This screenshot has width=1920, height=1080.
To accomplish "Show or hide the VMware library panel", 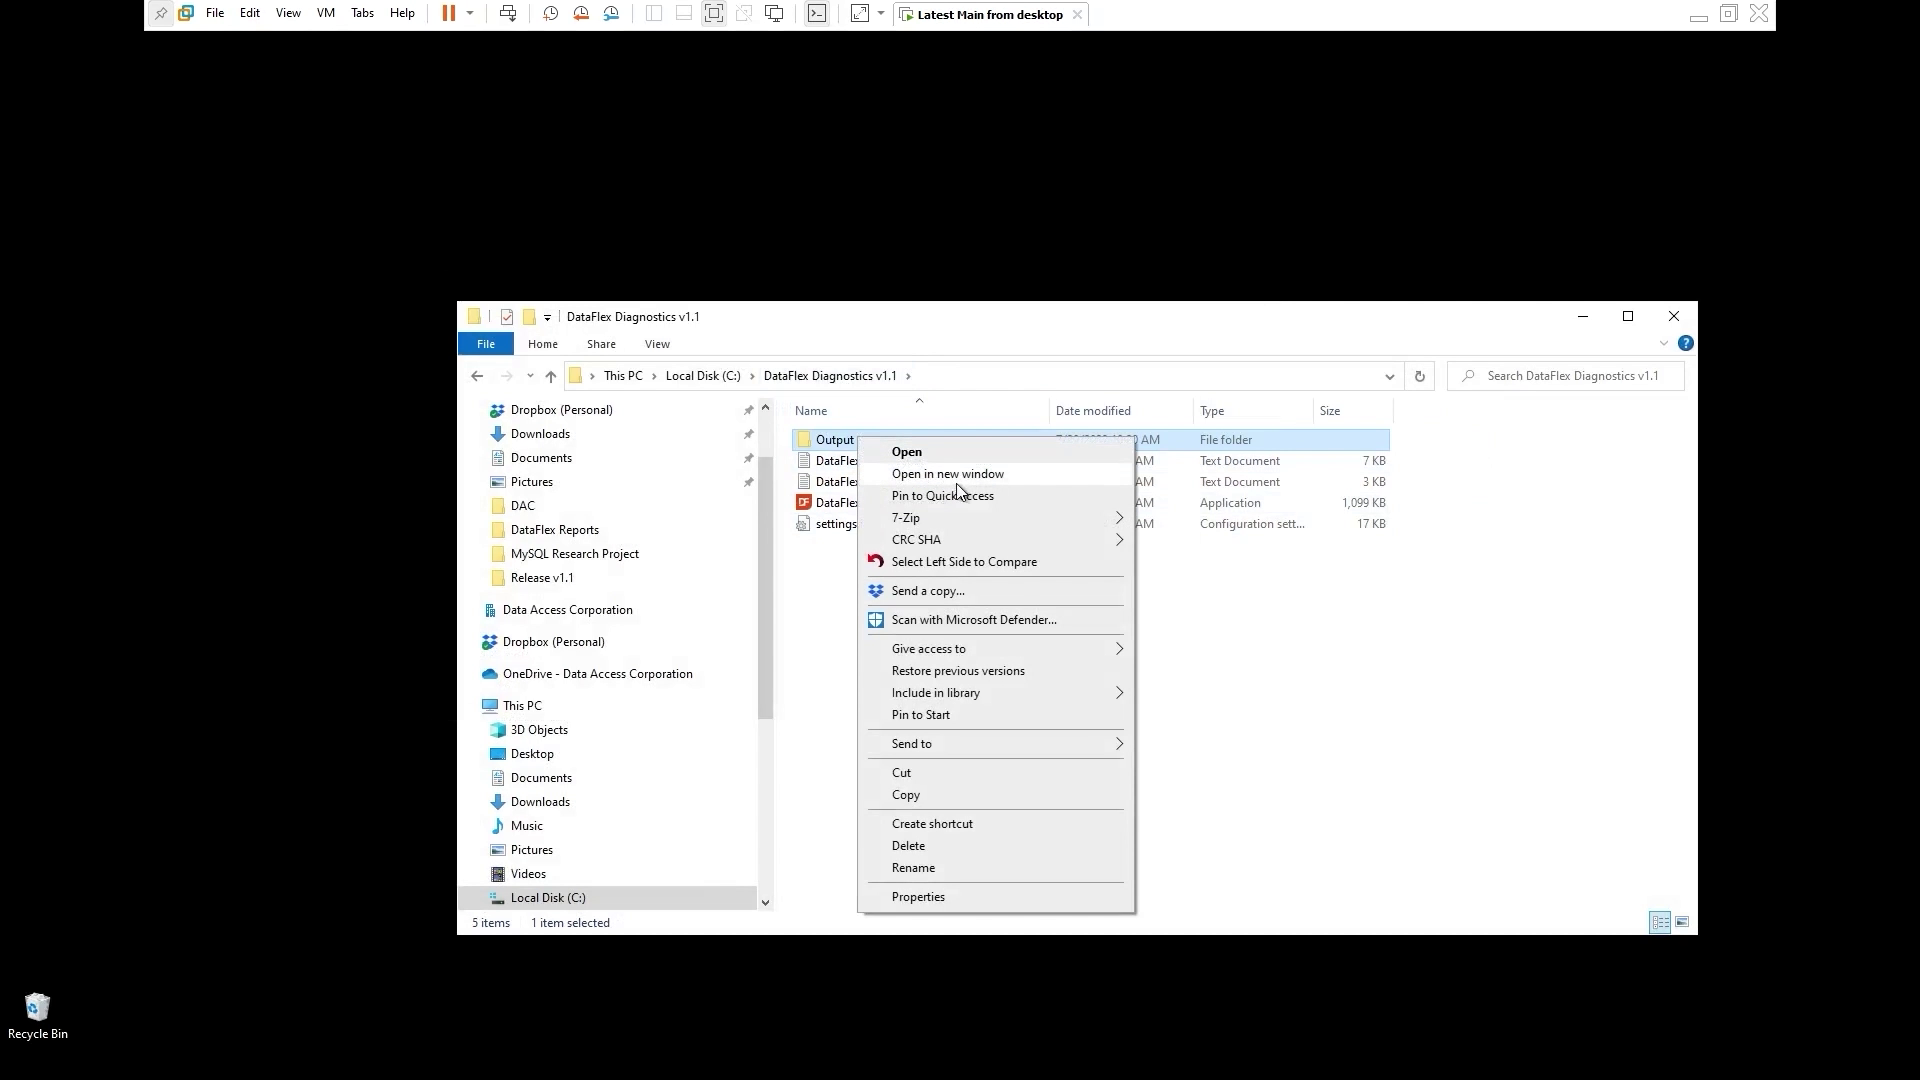I will (654, 14).
